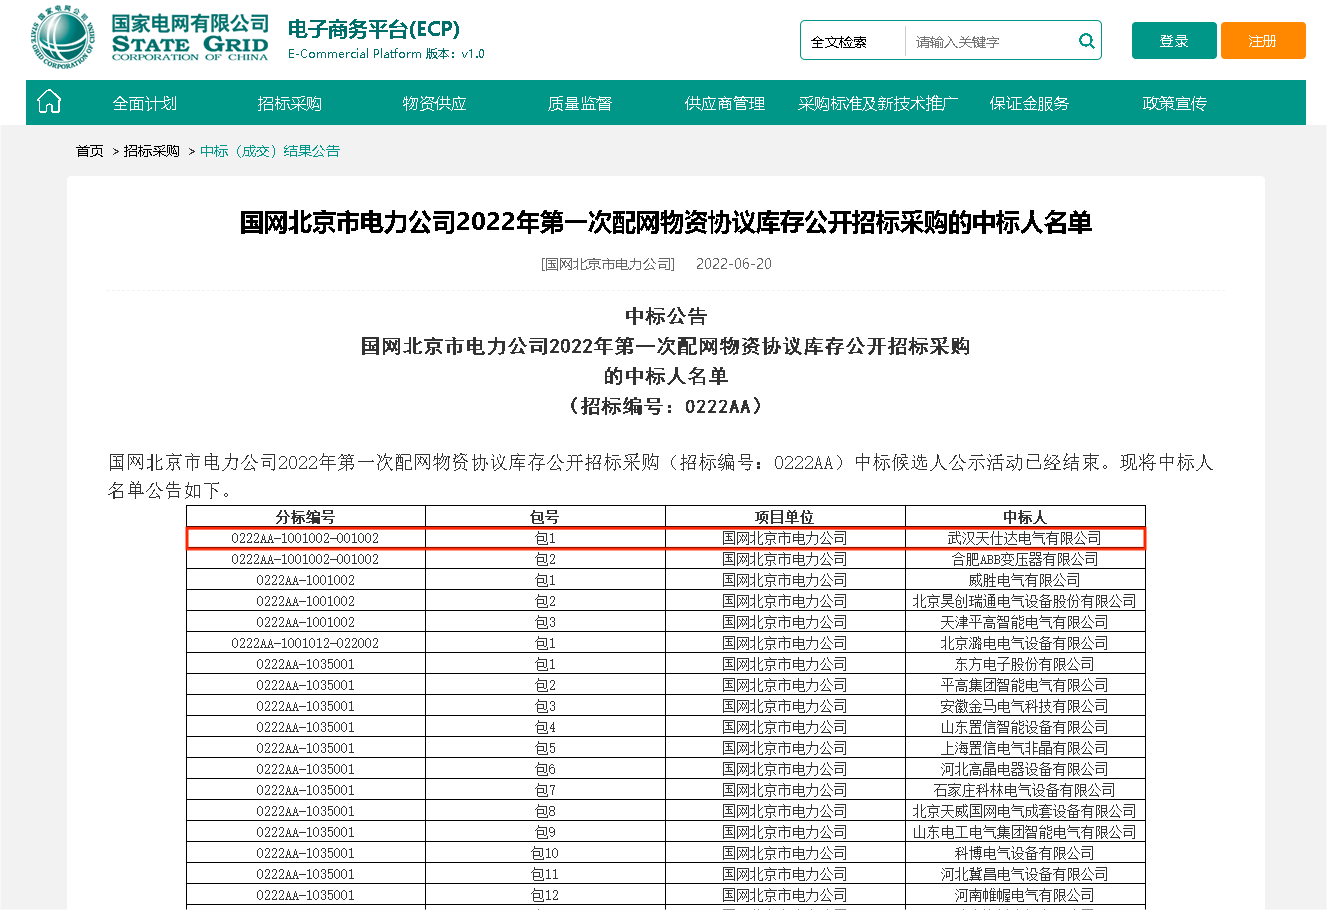The image size is (1327, 910).
Task: Select cell 合肥ABB变压器有限公司
Action: tap(1025, 559)
